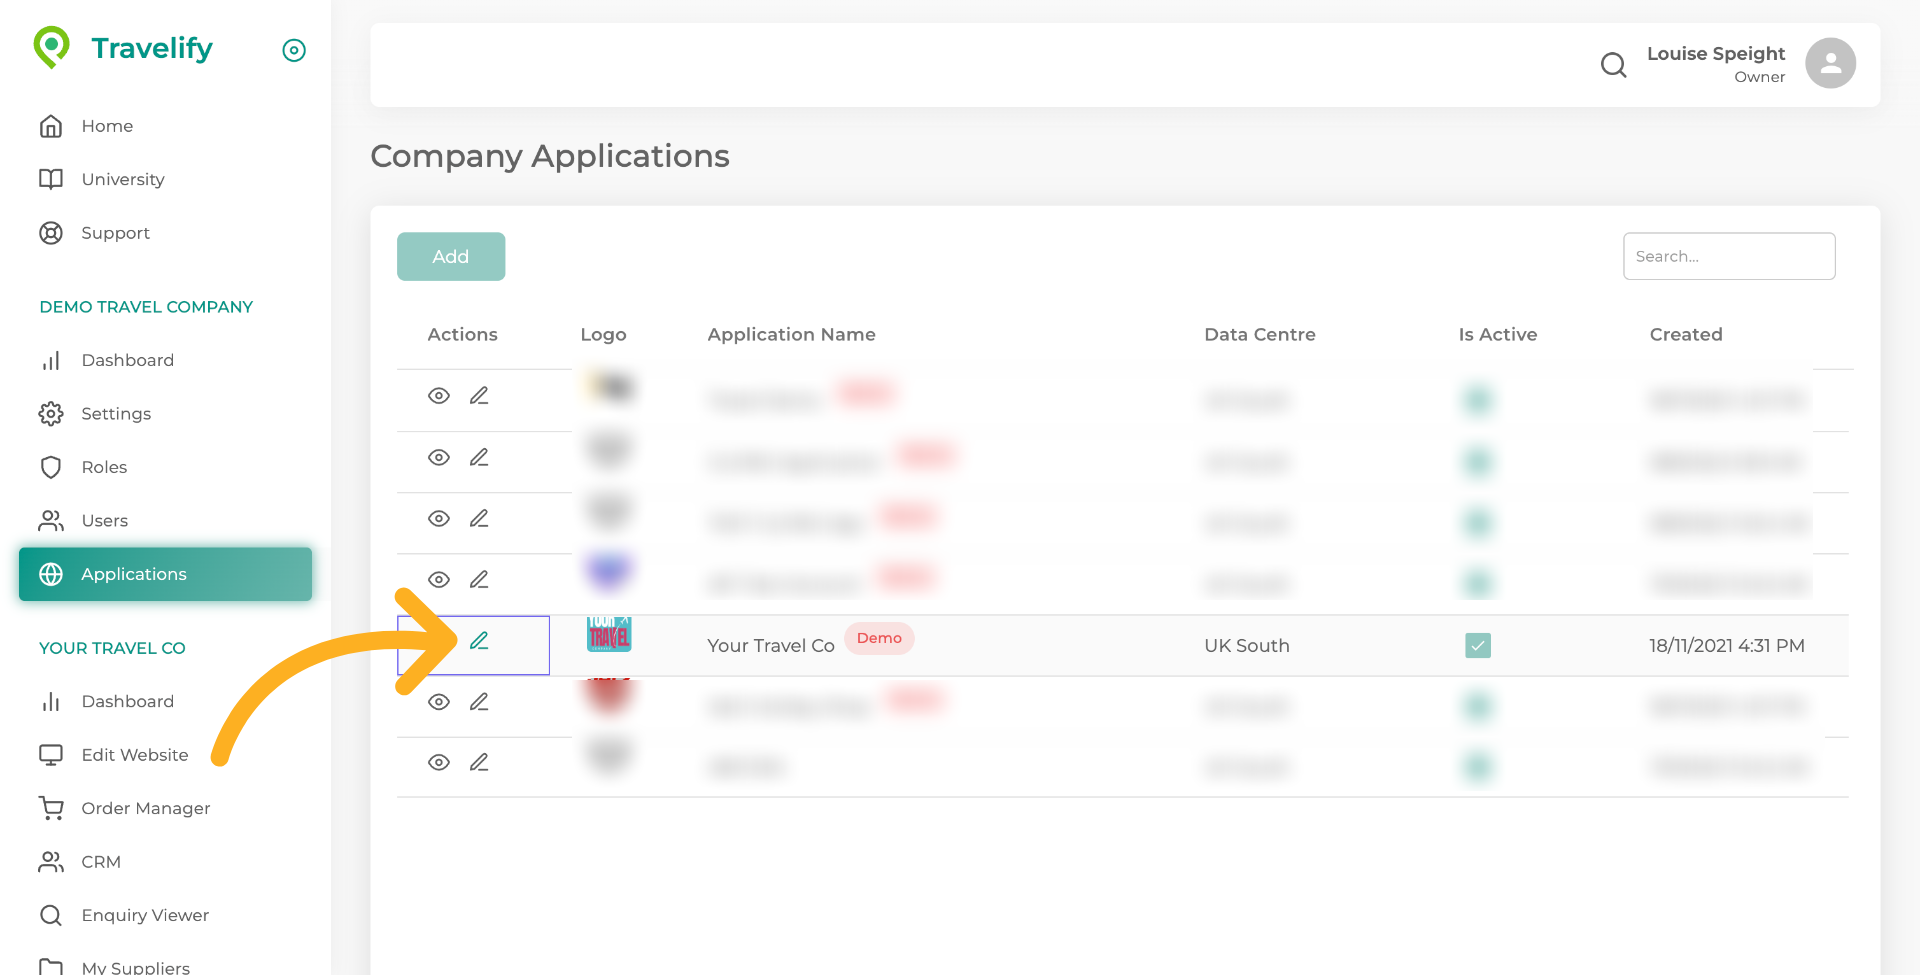1920x975 pixels.
Task: Collapse the sidebar using the circular toggle
Action: click(x=293, y=49)
